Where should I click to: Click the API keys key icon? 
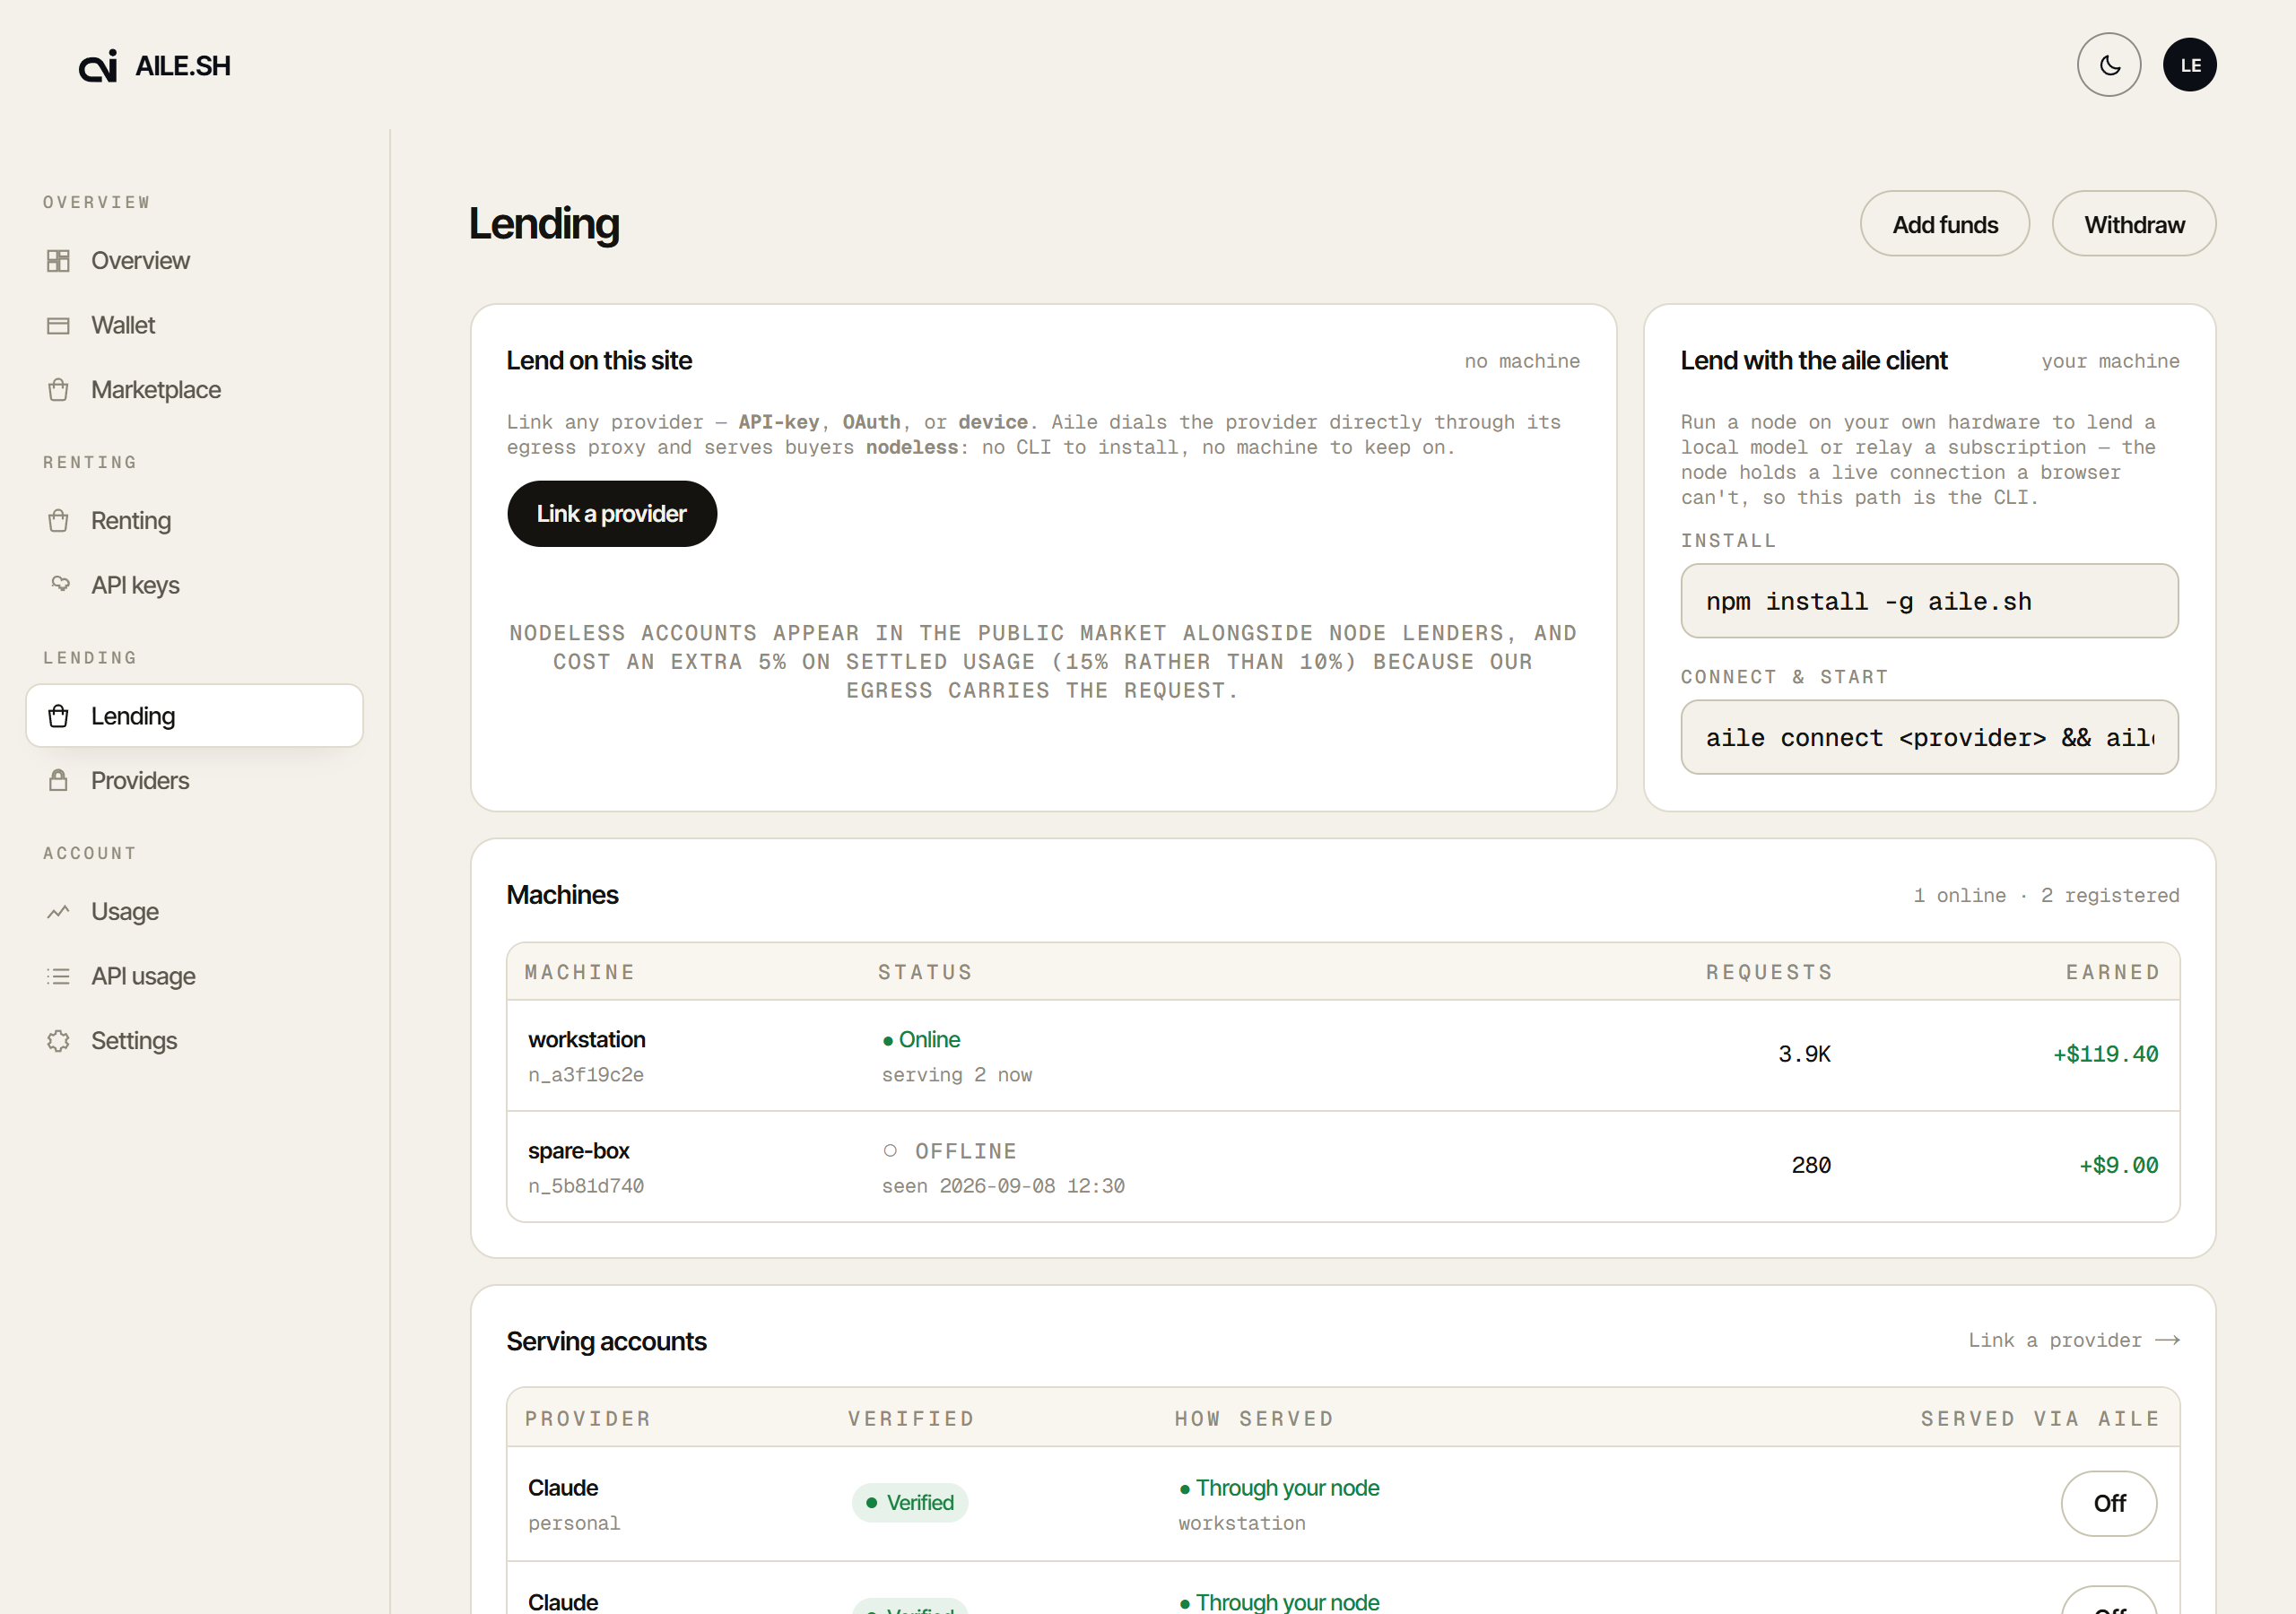60,584
